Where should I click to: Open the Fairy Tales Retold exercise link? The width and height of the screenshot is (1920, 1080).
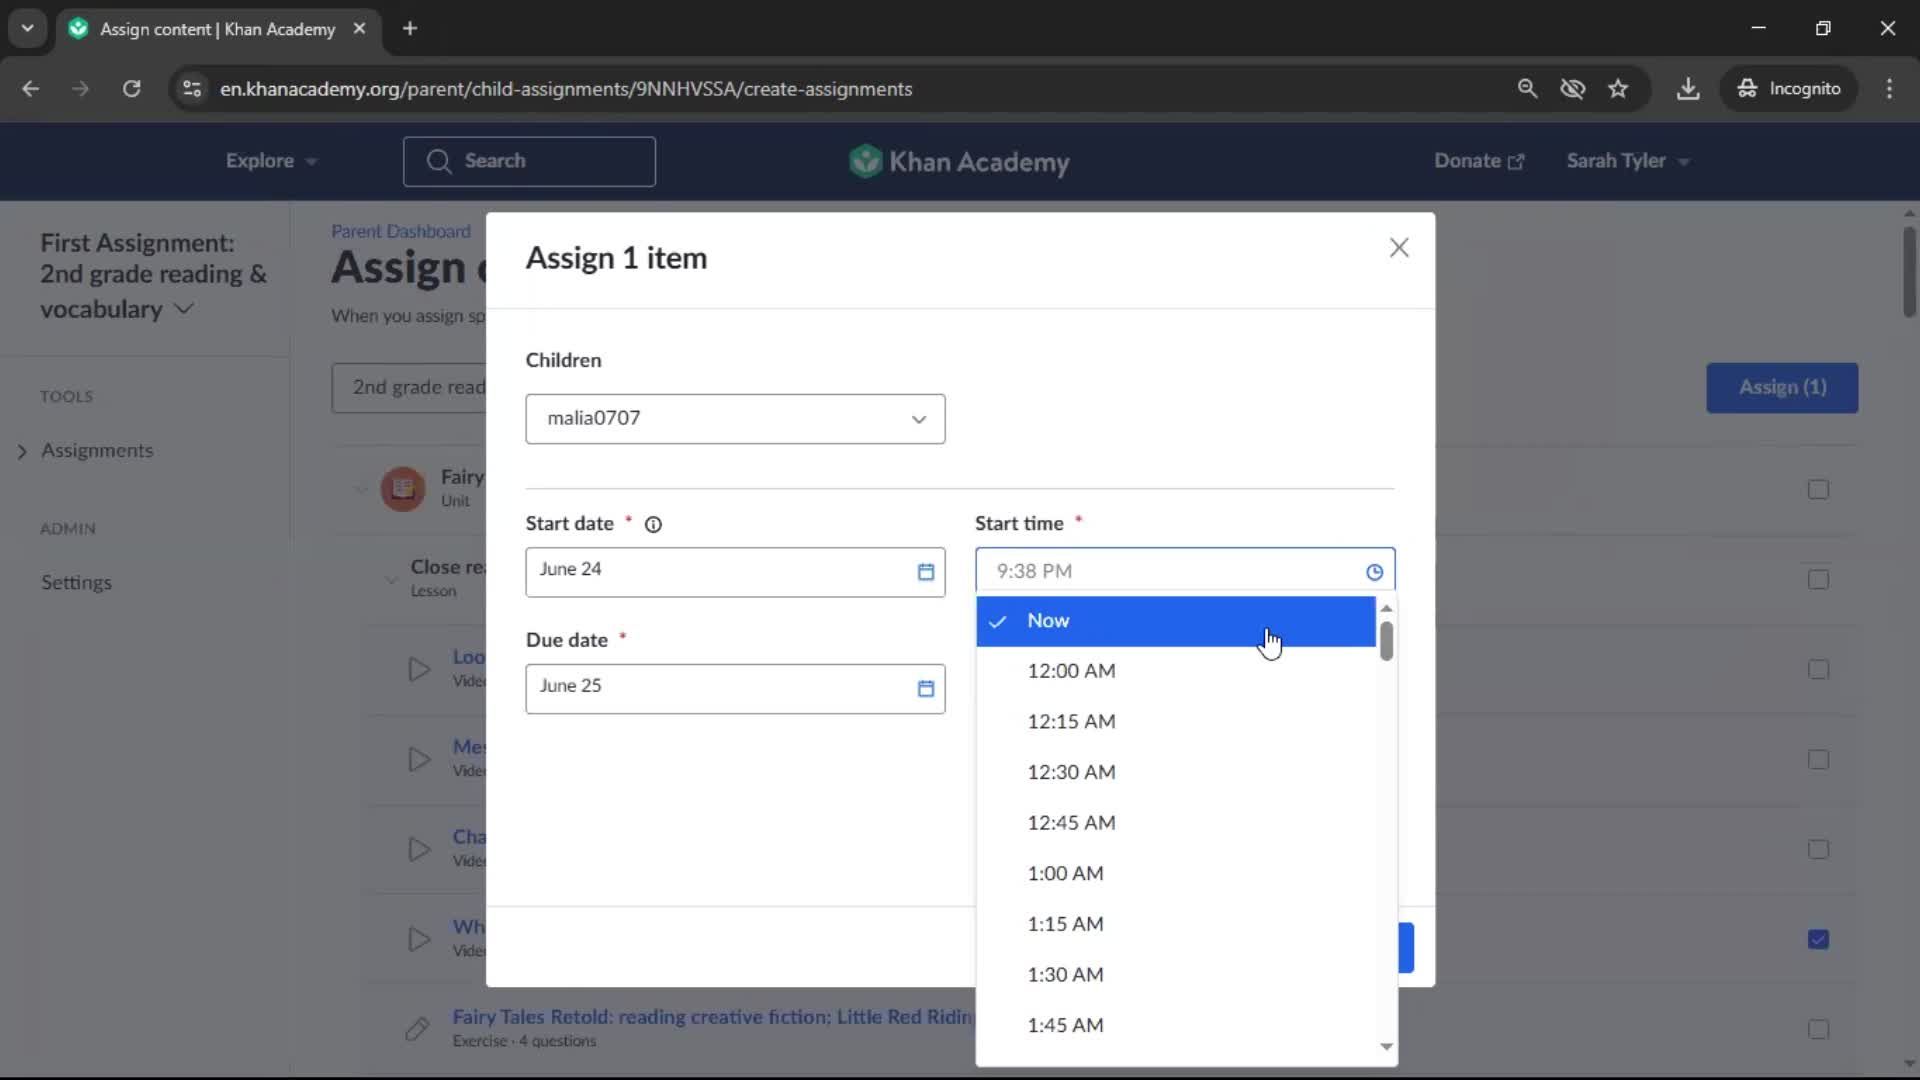[712, 1017]
